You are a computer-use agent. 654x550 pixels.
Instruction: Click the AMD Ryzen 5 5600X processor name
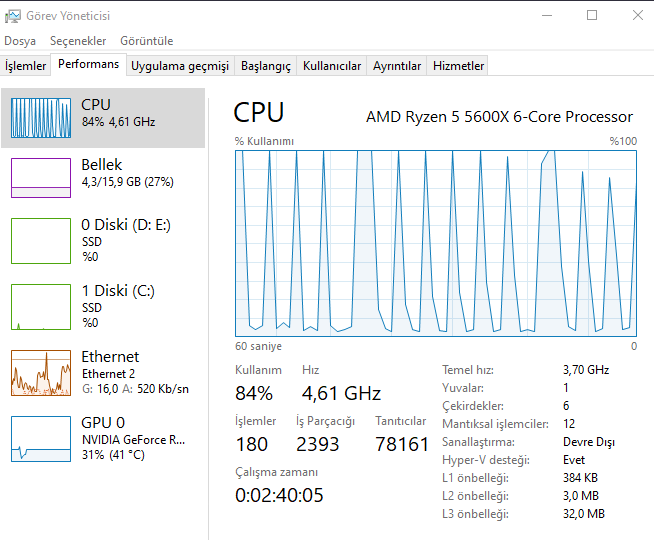pyautogui.click(x=499, y=117)
